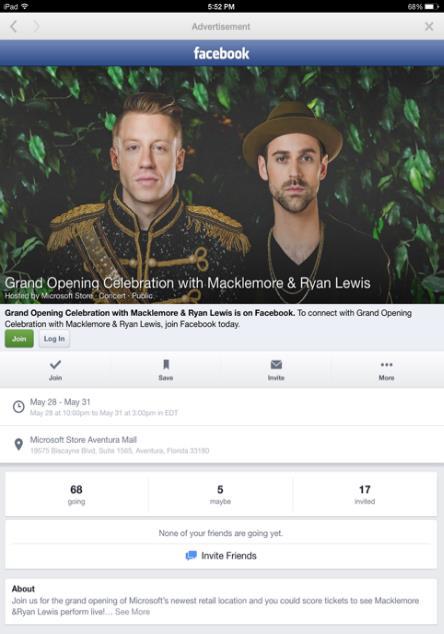Open the May 28 - May 31 date row
This screenshot has width=444, height=634.
pos(222,407)
